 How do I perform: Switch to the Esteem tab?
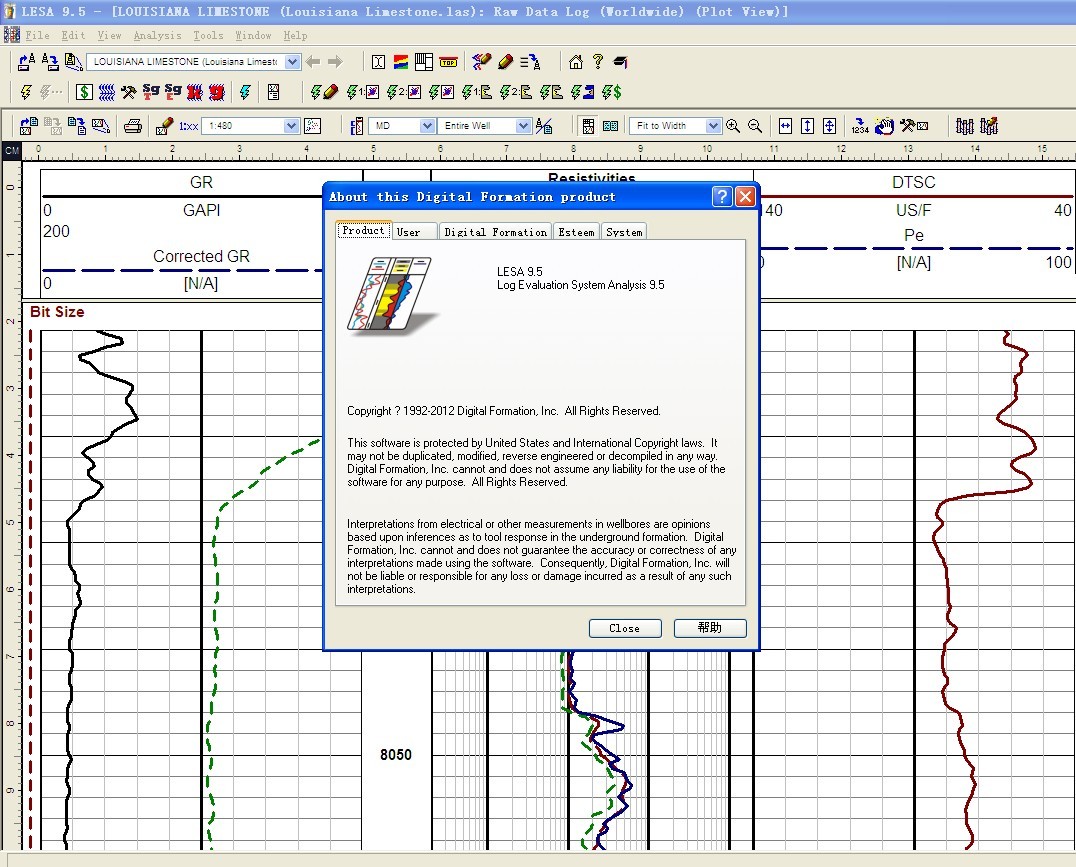576,232
